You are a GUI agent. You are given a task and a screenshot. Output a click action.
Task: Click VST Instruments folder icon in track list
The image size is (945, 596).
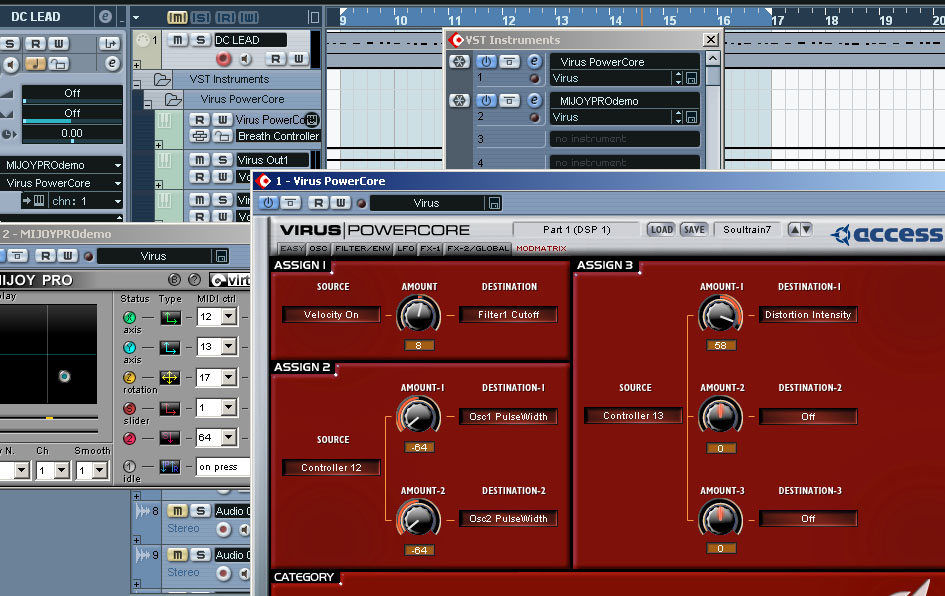coord(162,79)
